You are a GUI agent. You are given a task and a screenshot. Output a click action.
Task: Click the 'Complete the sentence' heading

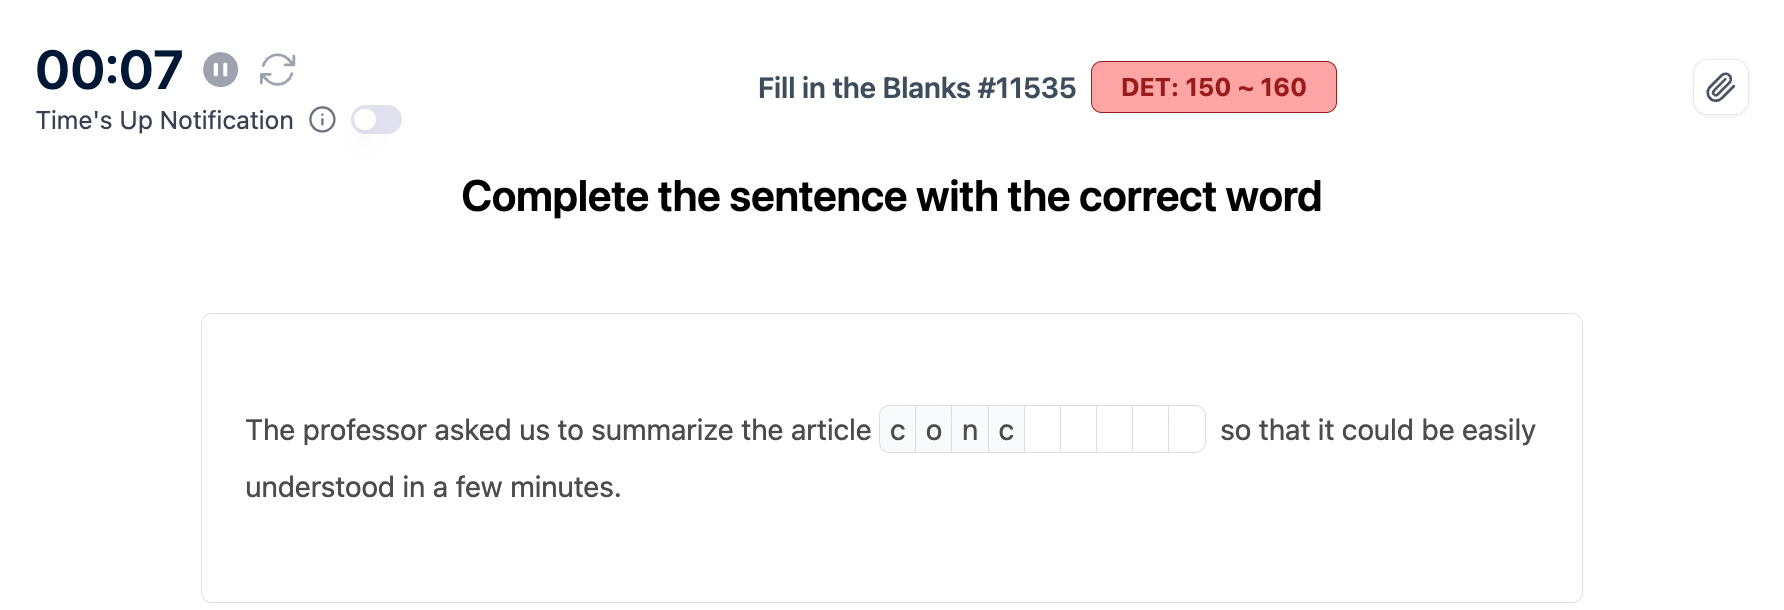click(x=891, y=197)
